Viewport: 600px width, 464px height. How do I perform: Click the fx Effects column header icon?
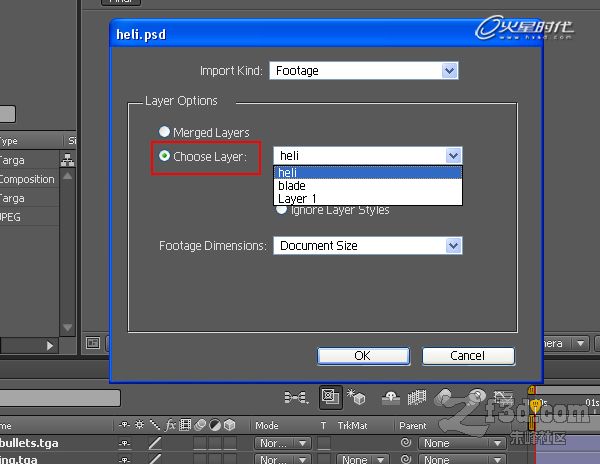tap(170, 425)
